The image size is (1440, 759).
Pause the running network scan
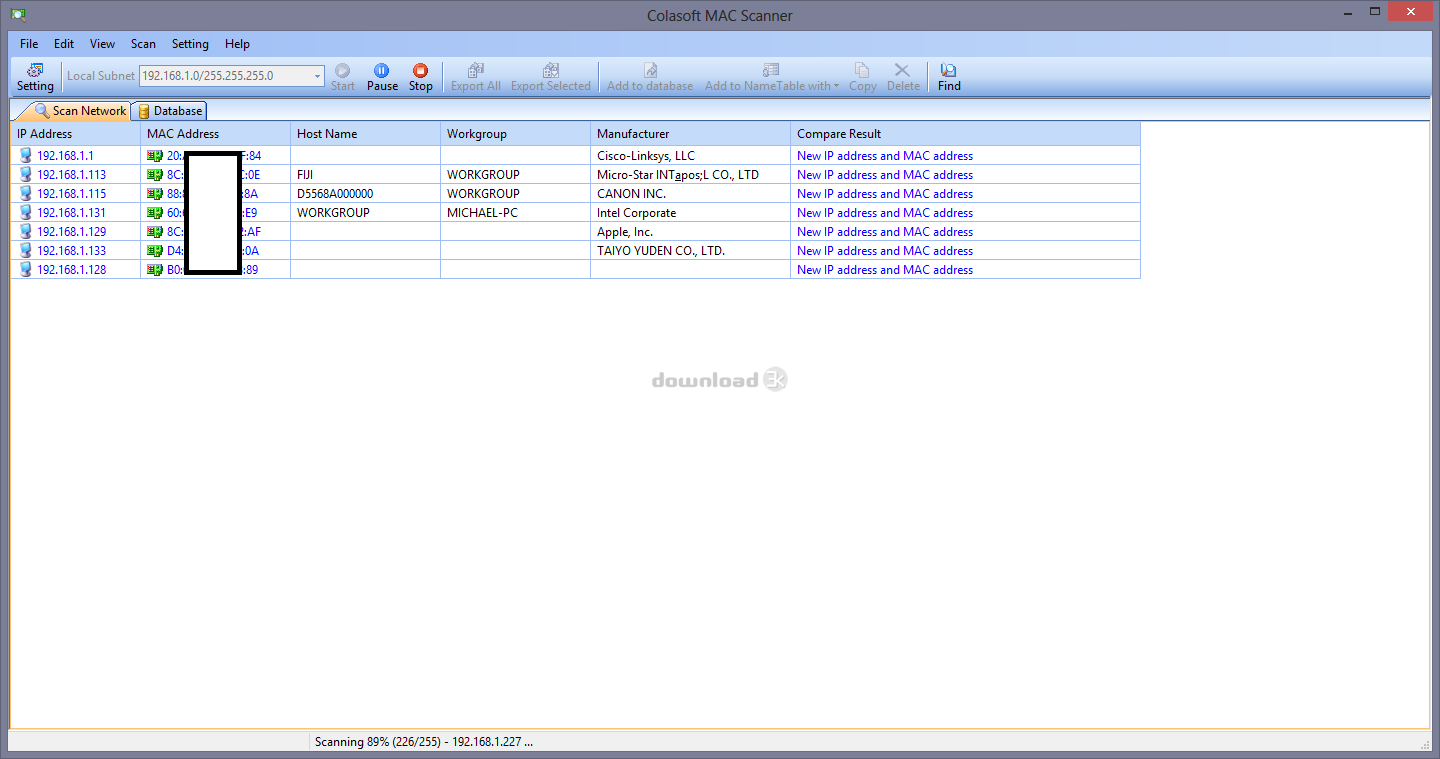[x=382, y=76]
